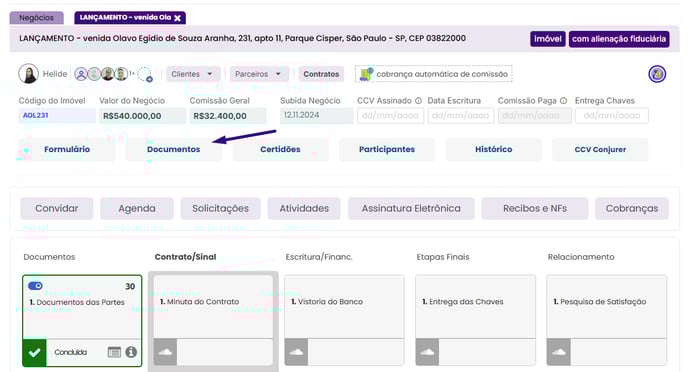Click the Valor do Negócio field

pyautogui.click(x=142, y=116)
